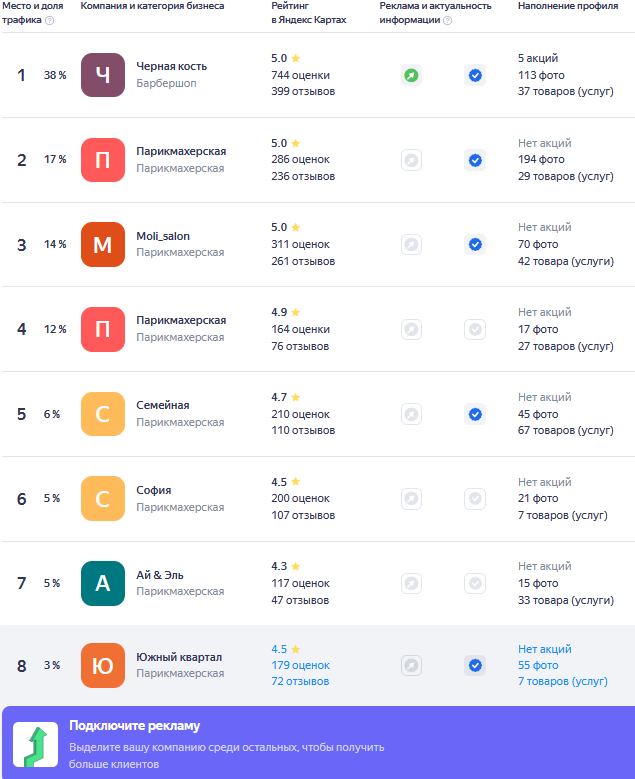
Task: Click the help icon beside 'Реклама и актуальность информации'
Action: 447,20
